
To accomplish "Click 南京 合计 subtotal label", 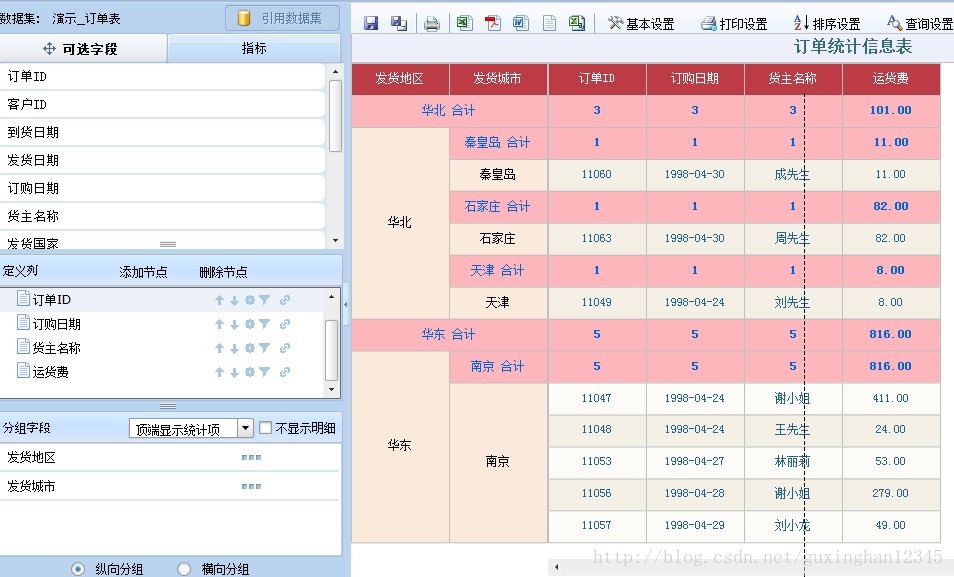I will pos(497,366).
